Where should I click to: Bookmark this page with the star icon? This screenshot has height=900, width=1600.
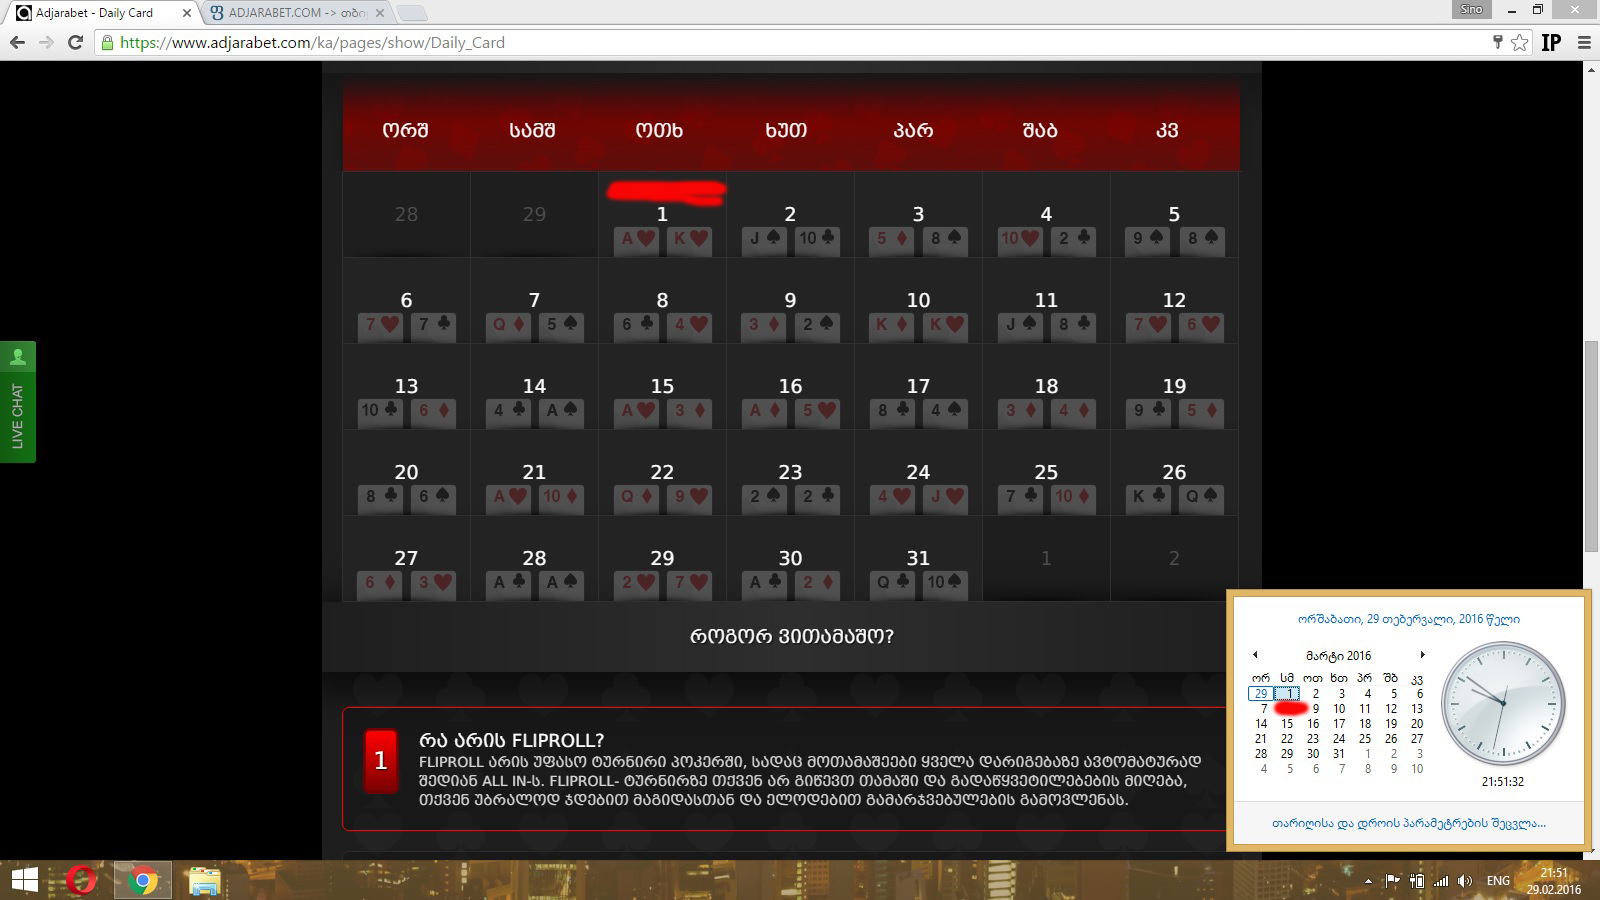click(x=1520, y=42)
